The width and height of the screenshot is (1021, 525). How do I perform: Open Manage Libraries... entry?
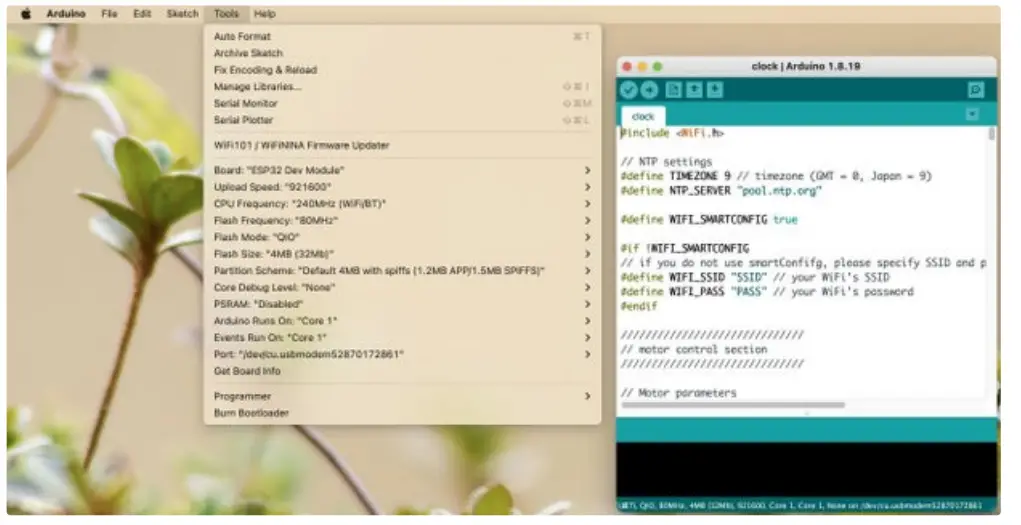[x=402, y=87]
